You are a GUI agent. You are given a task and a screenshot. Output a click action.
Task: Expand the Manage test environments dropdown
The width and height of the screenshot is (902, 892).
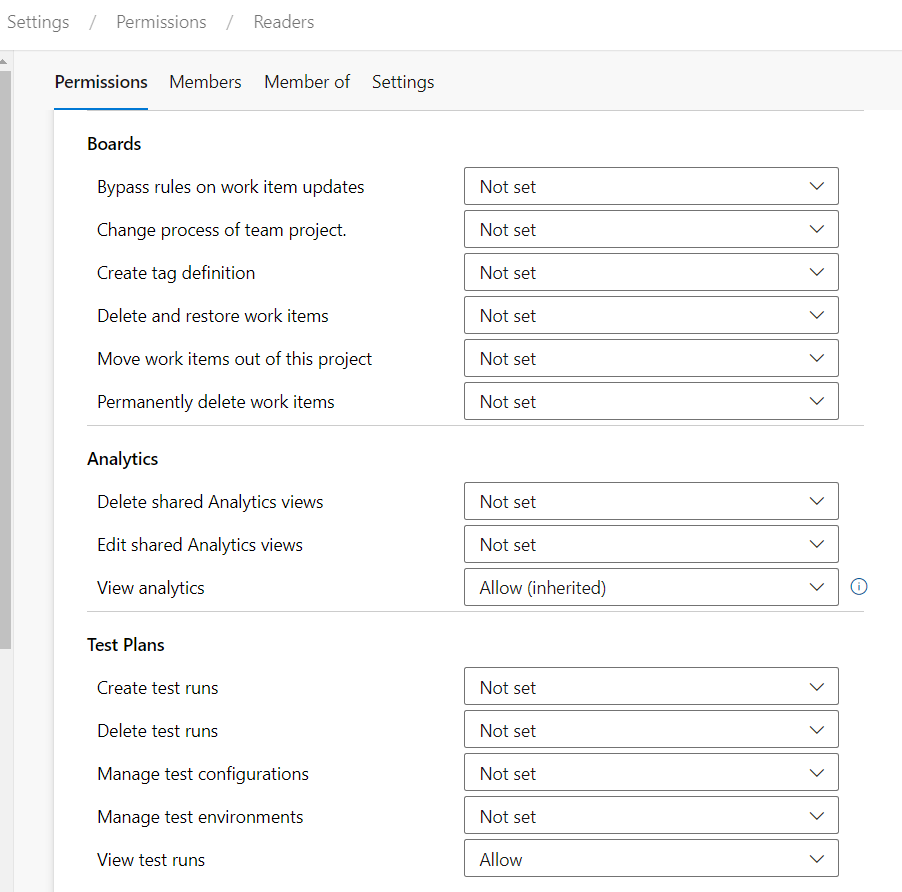651,817
